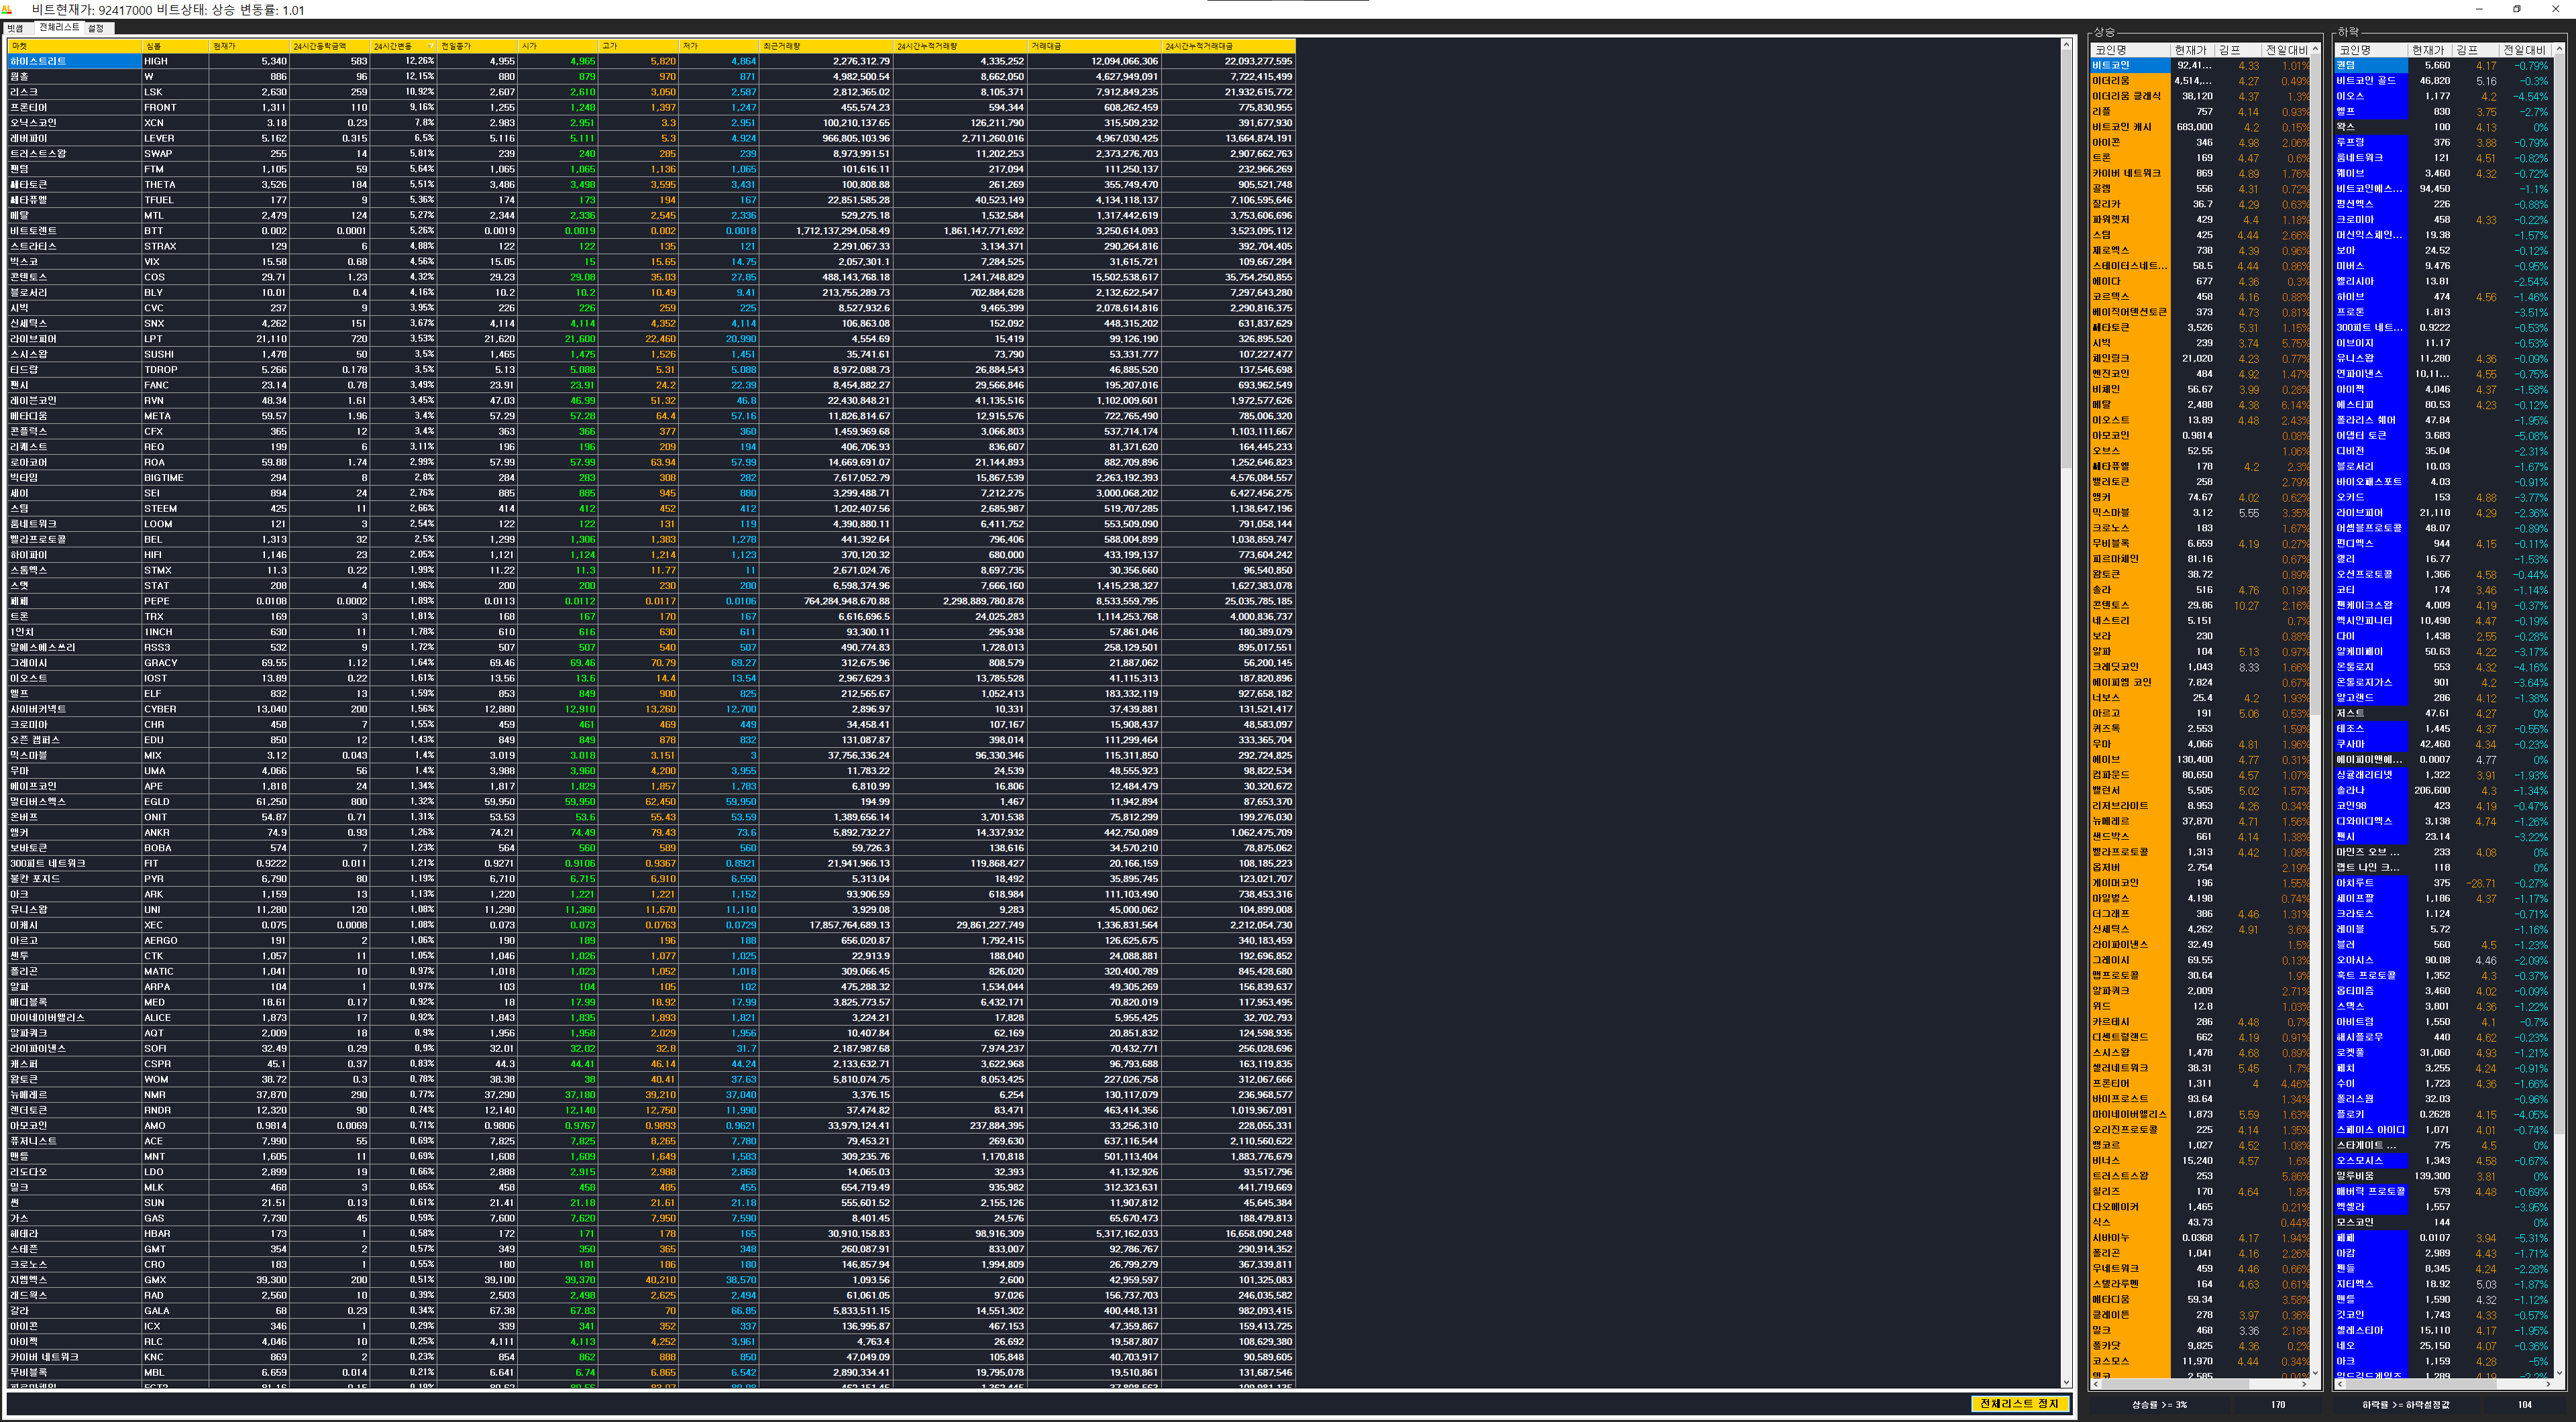Click the 24시간변동 sort arrow indicator

click(x=431, y=46)
